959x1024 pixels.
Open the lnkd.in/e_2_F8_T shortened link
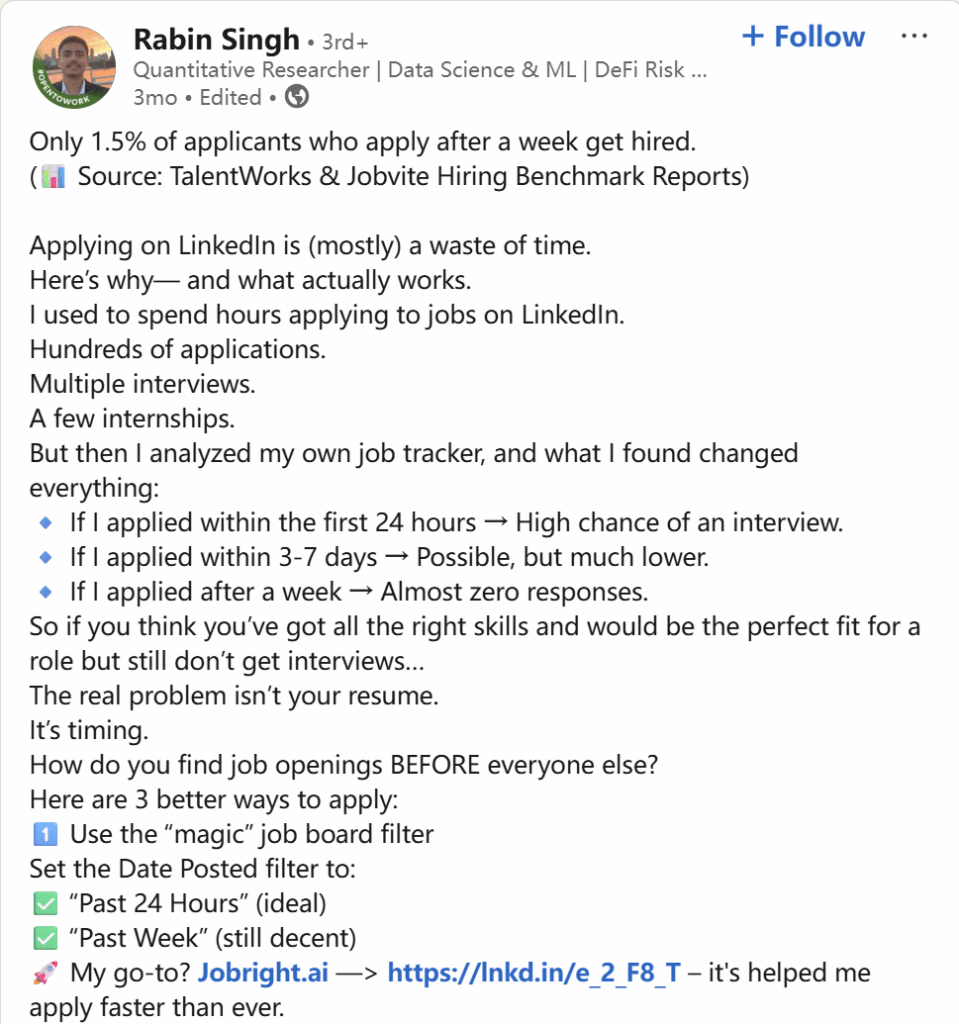(534, 972)
